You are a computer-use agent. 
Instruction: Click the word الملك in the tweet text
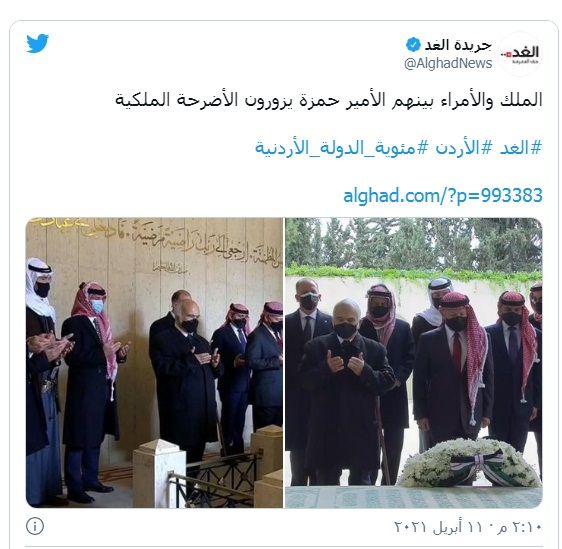(524, 100)
